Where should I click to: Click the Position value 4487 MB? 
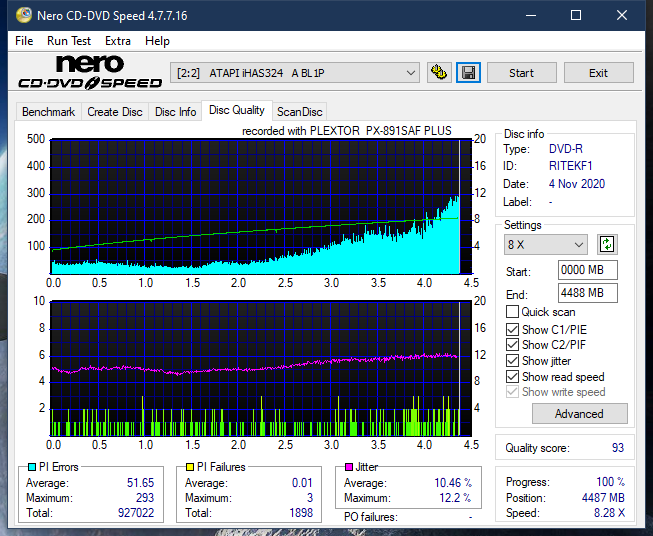coord(603,498)
